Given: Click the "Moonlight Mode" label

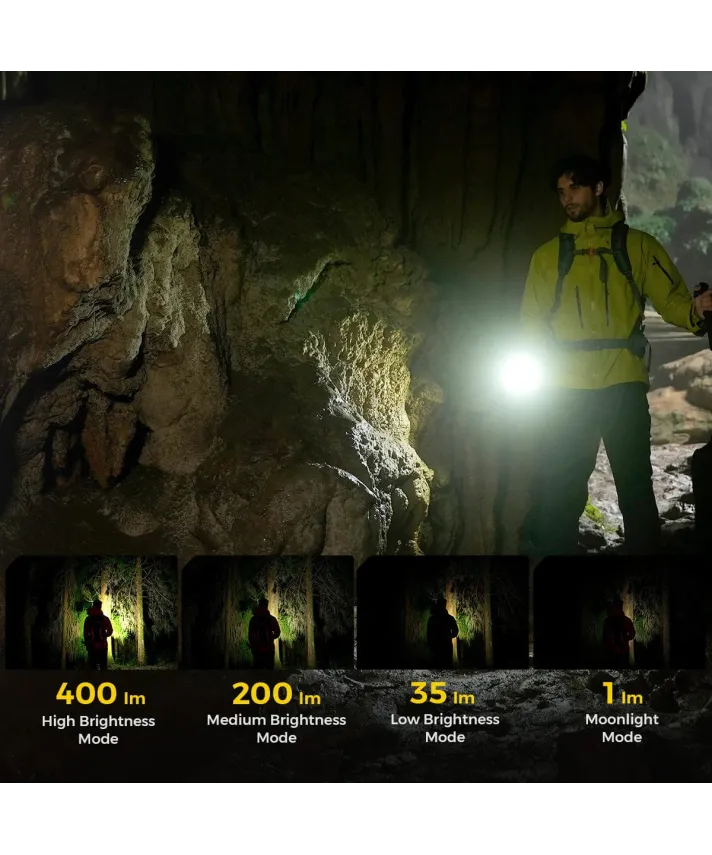Looking at the screenshot, I should pyautogui.click(x=621, y=728).
